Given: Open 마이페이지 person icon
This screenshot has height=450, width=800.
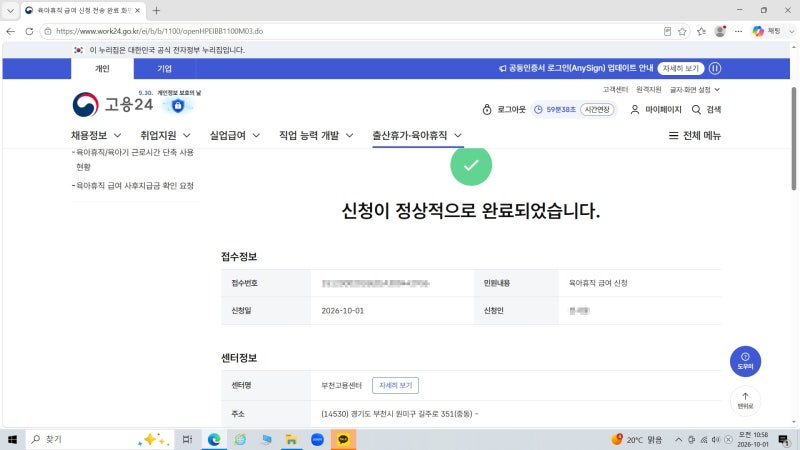Looking at the screenshot, I should click(x=635, y=110).
